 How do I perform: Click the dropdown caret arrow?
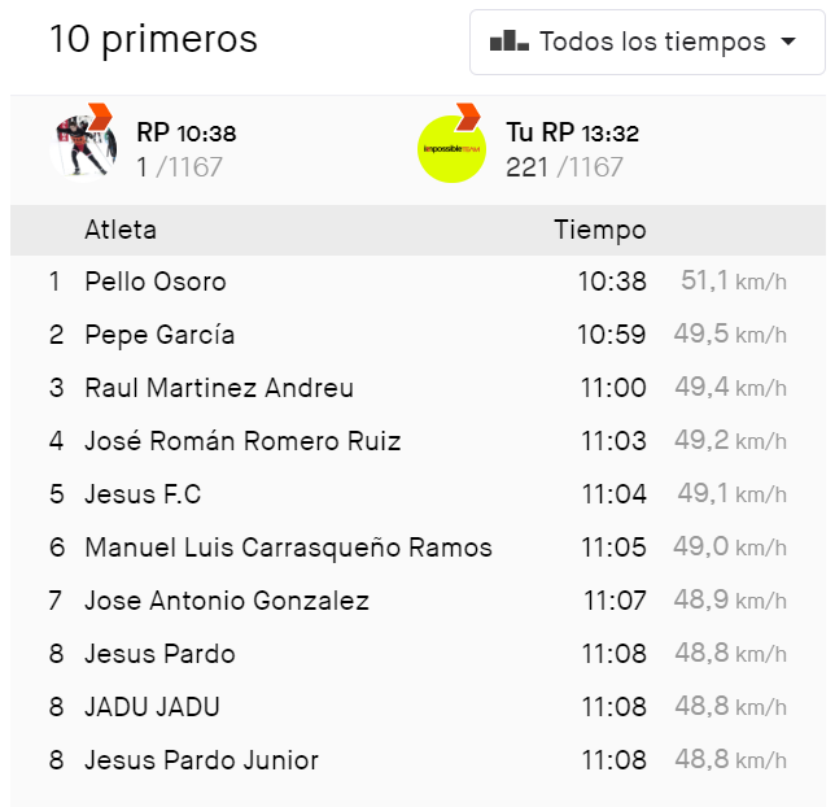[x=788, y=43]
